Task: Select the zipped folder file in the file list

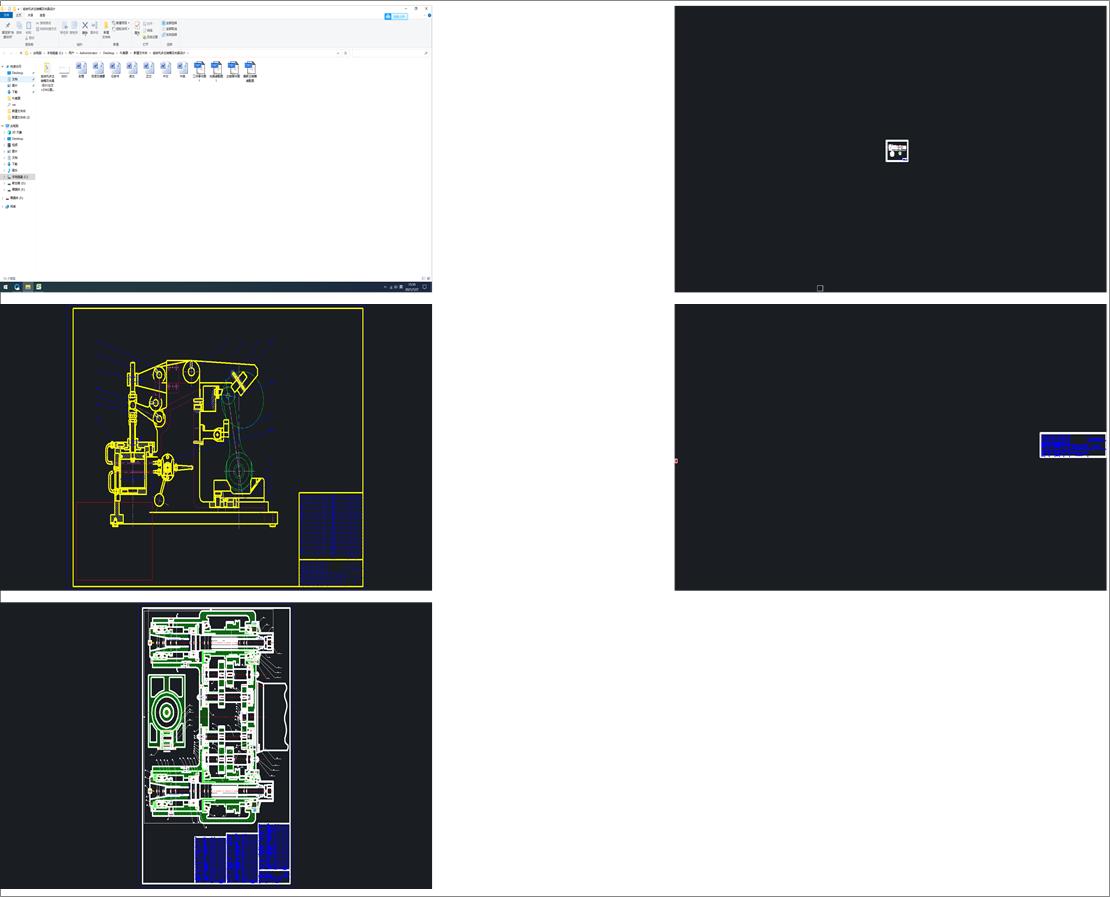Action: pos(47,76)
